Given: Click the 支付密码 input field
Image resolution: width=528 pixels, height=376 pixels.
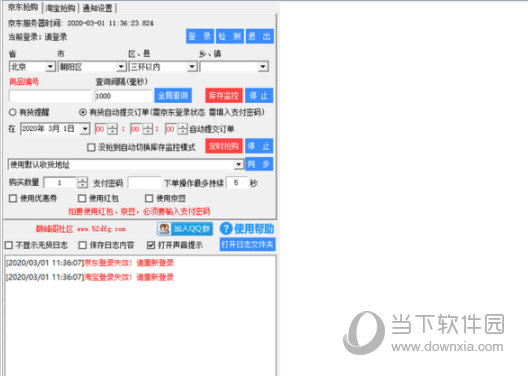Looking at the screenshot, I should click(145, 183).
